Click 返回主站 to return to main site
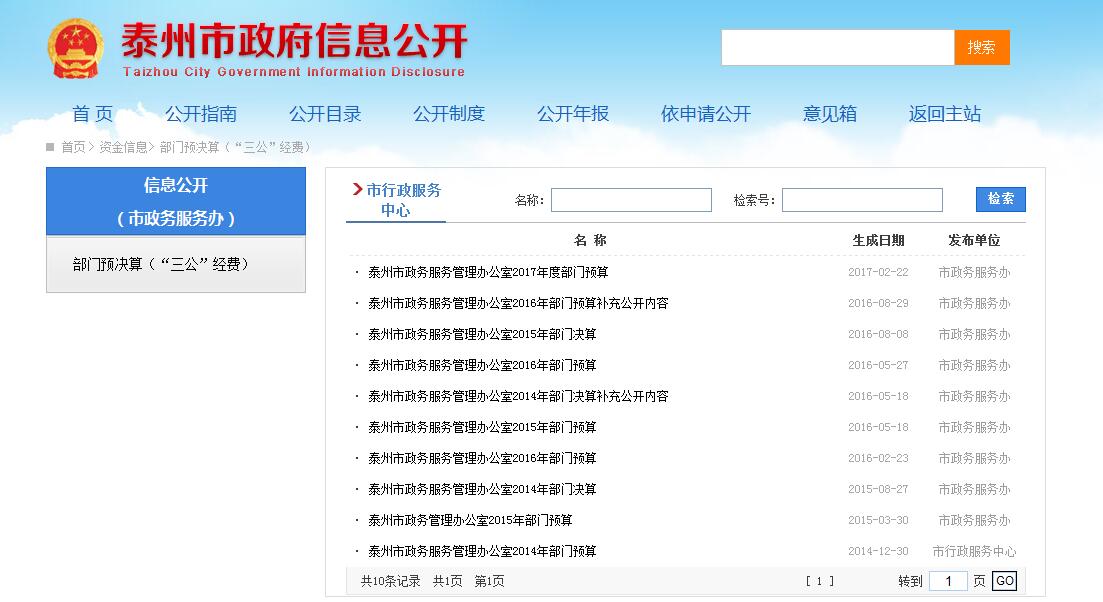 tap(945, 114)
